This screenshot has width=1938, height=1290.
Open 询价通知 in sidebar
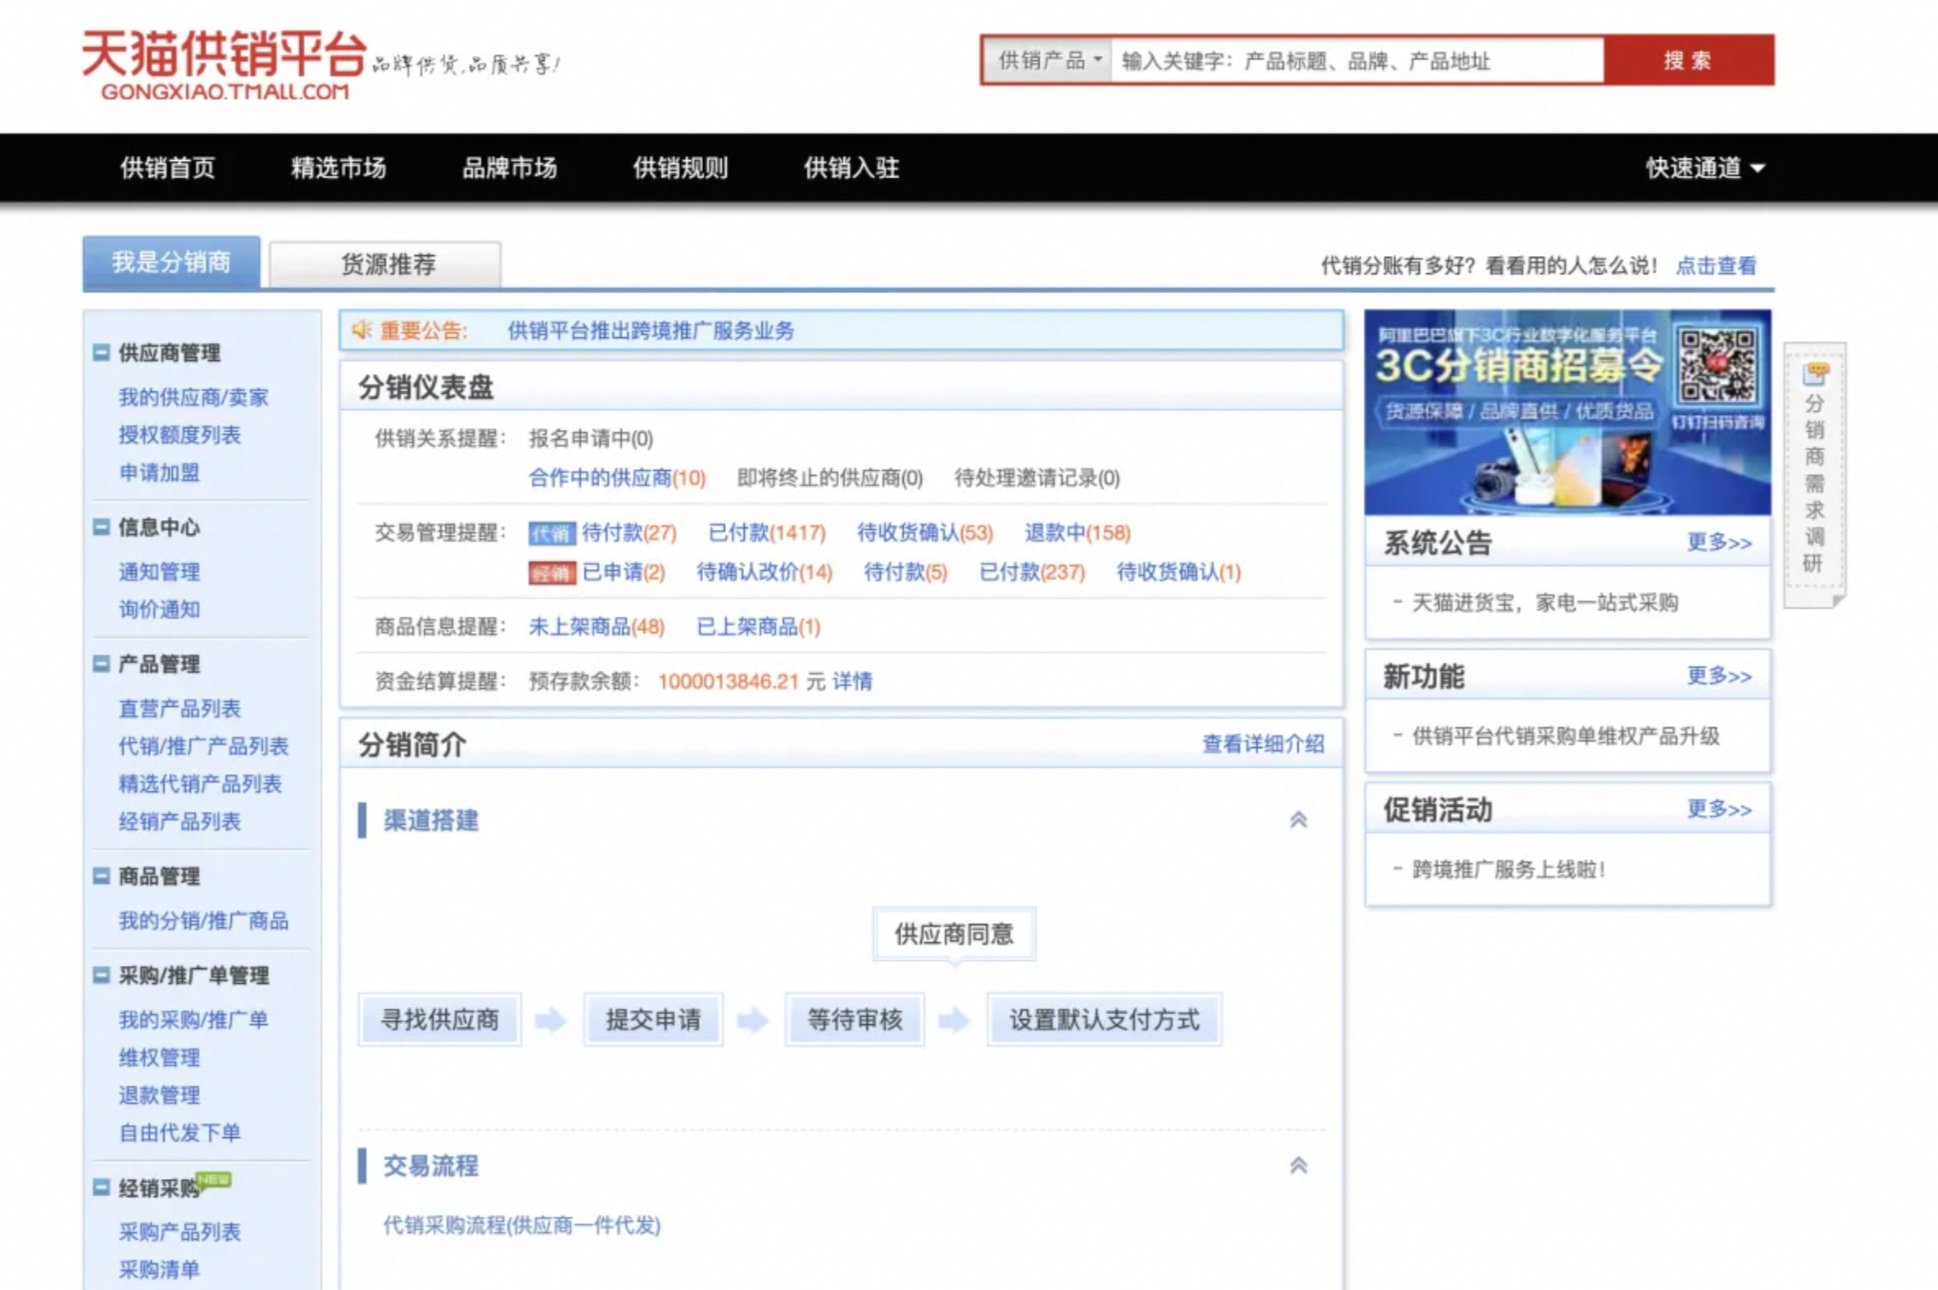pos(159,610)
